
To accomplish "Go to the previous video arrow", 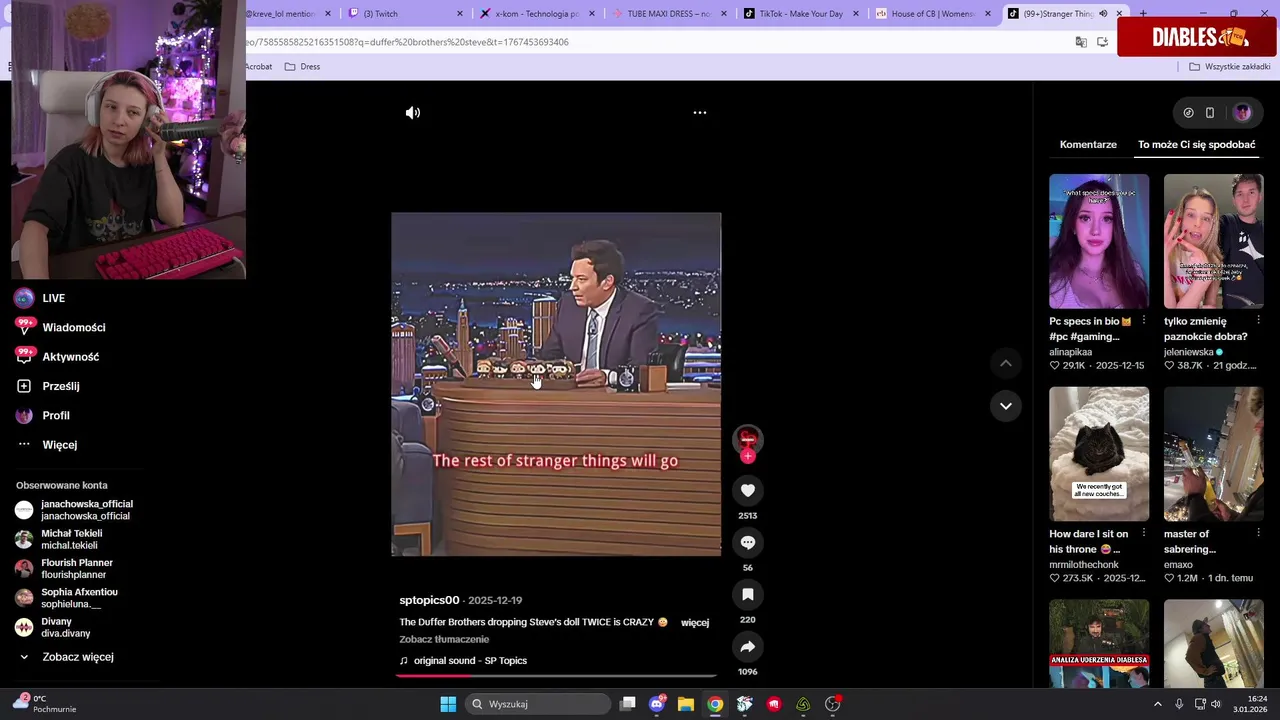I will coord(1006,363).
